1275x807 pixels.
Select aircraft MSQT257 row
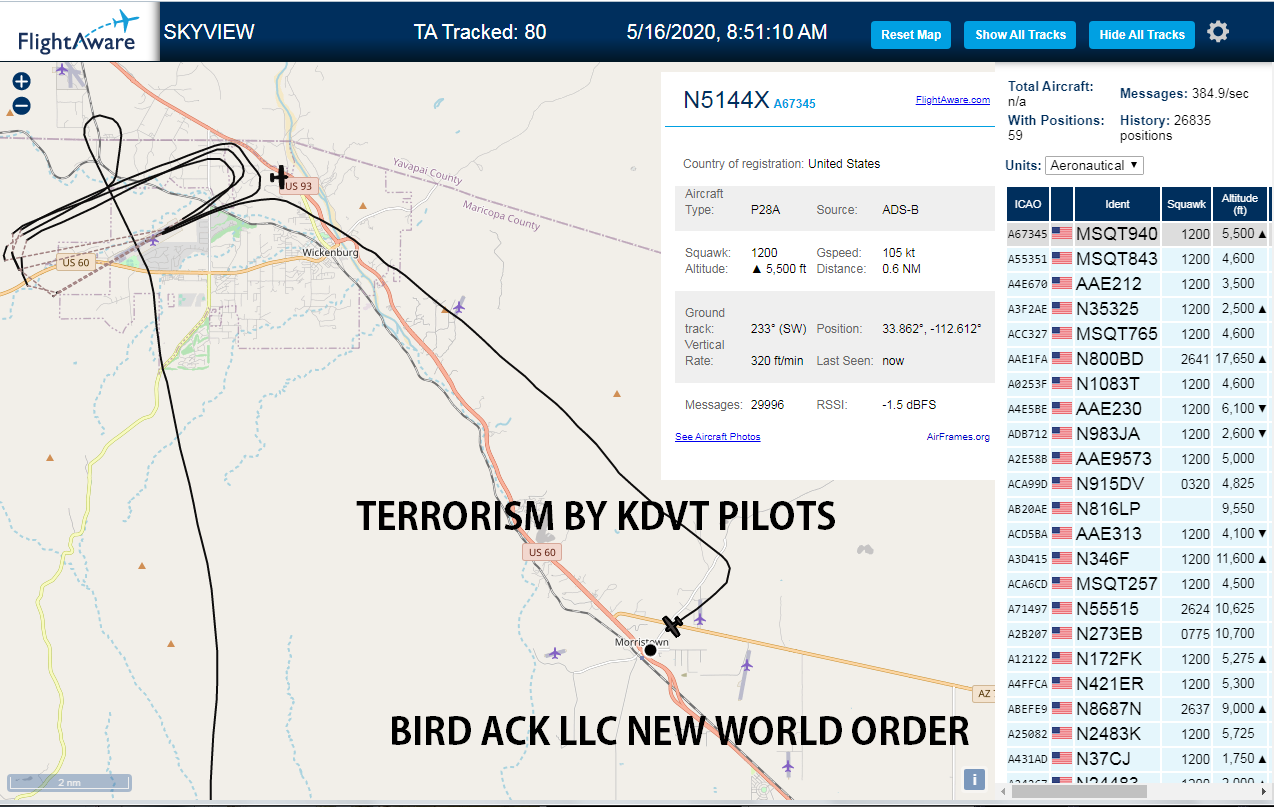(1138, 584)
